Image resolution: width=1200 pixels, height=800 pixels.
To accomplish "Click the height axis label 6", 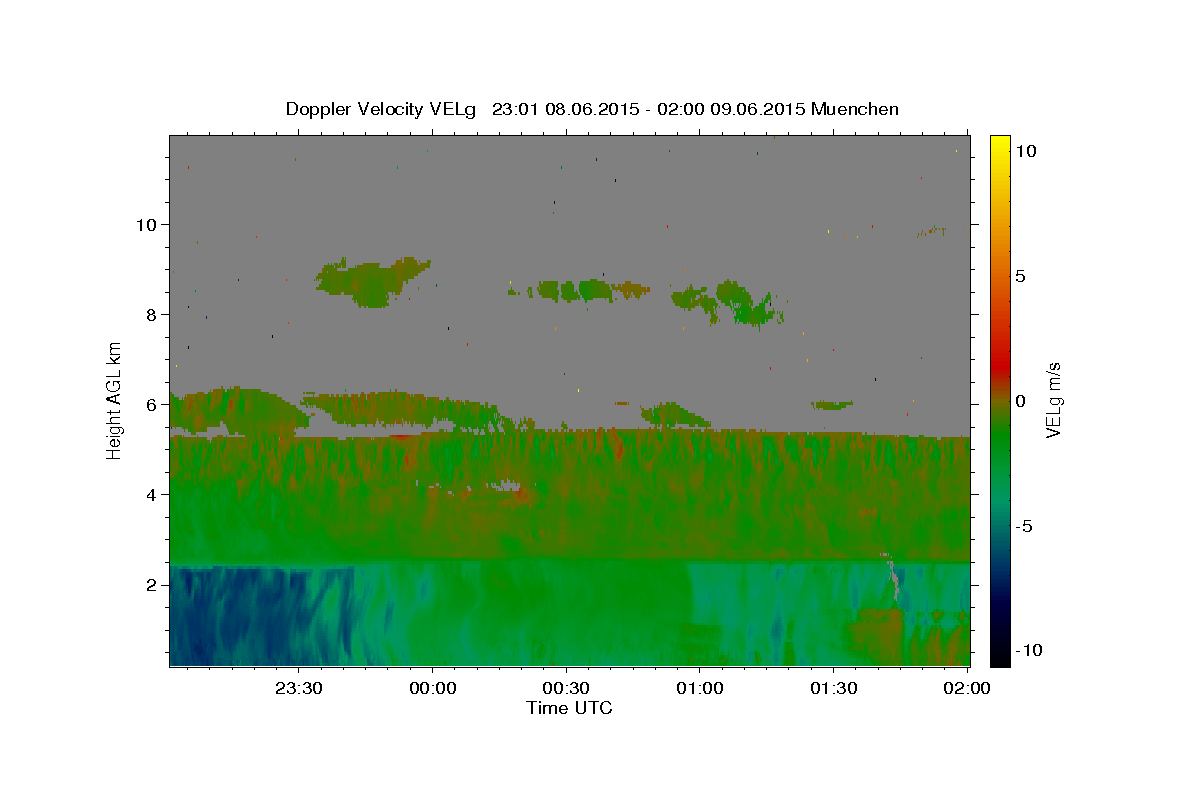I will 153,405.
